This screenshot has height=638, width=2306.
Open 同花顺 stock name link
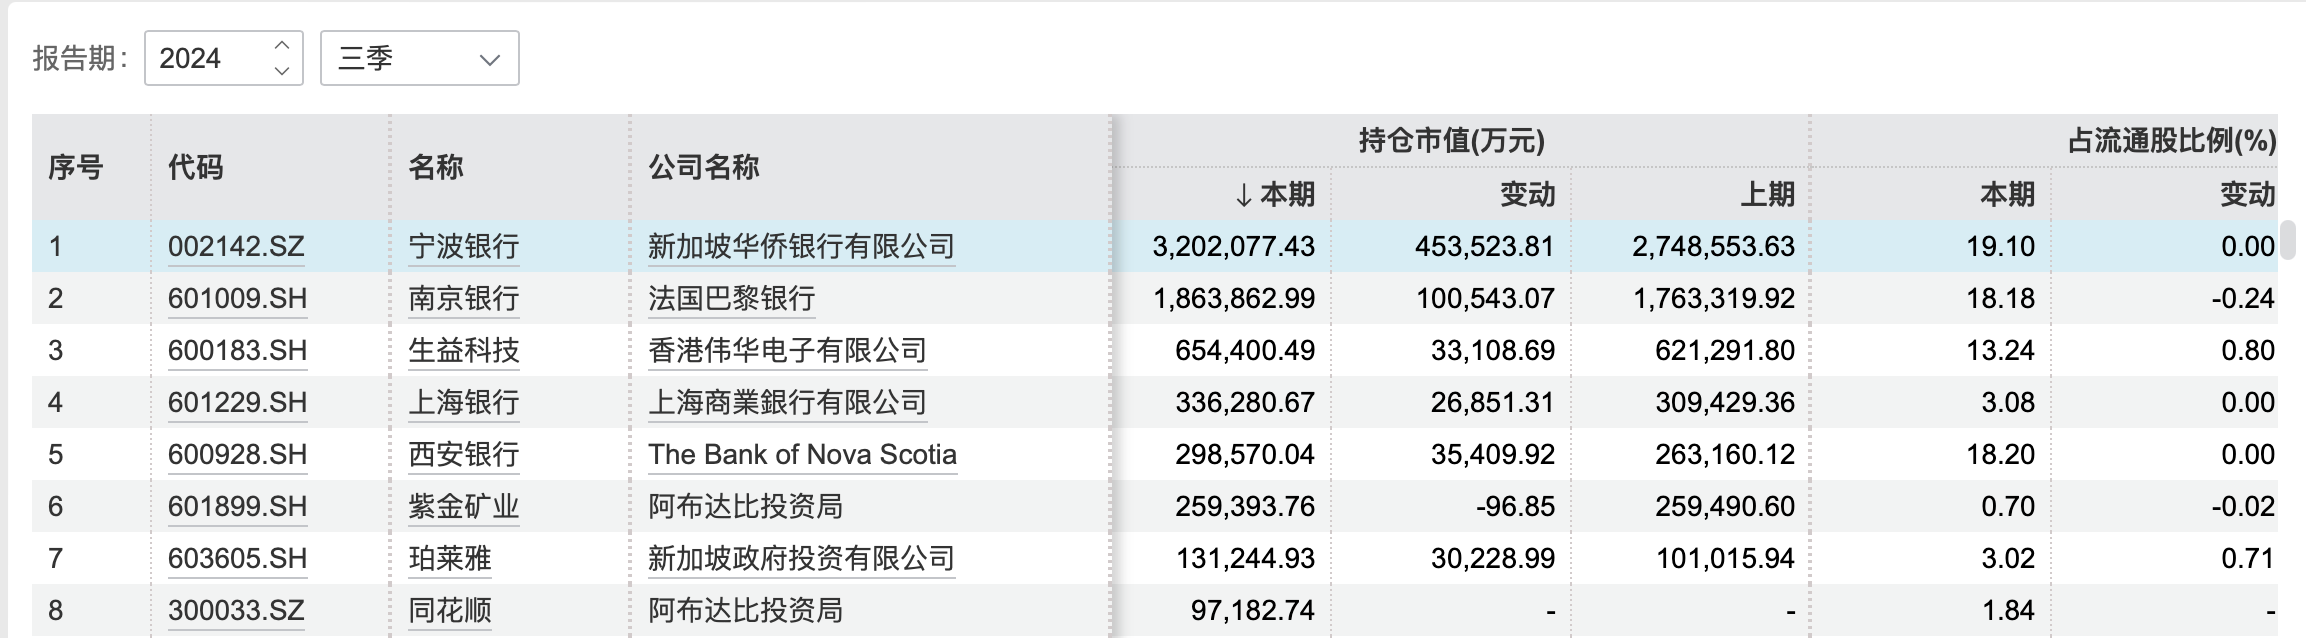450,610
